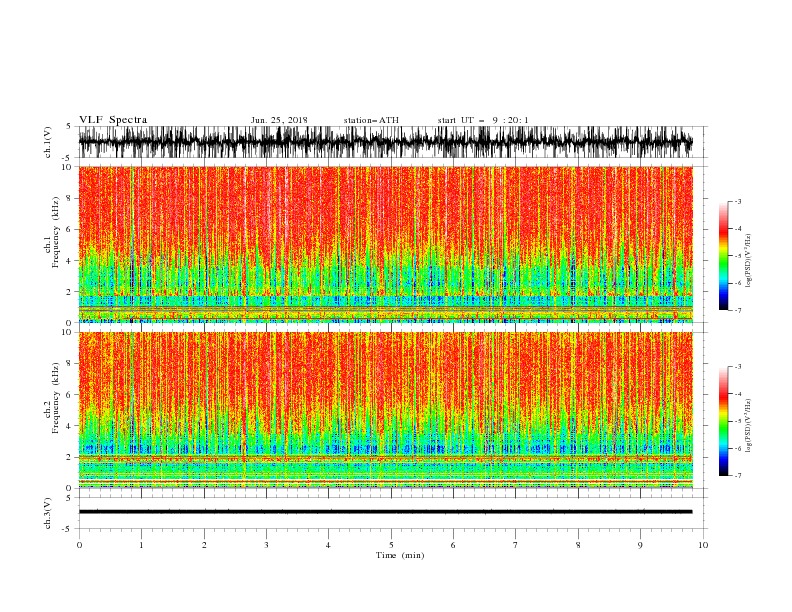The image size is (792, 612).
Task: Click the "9" tick on the time axis
Action: [640, 545]
